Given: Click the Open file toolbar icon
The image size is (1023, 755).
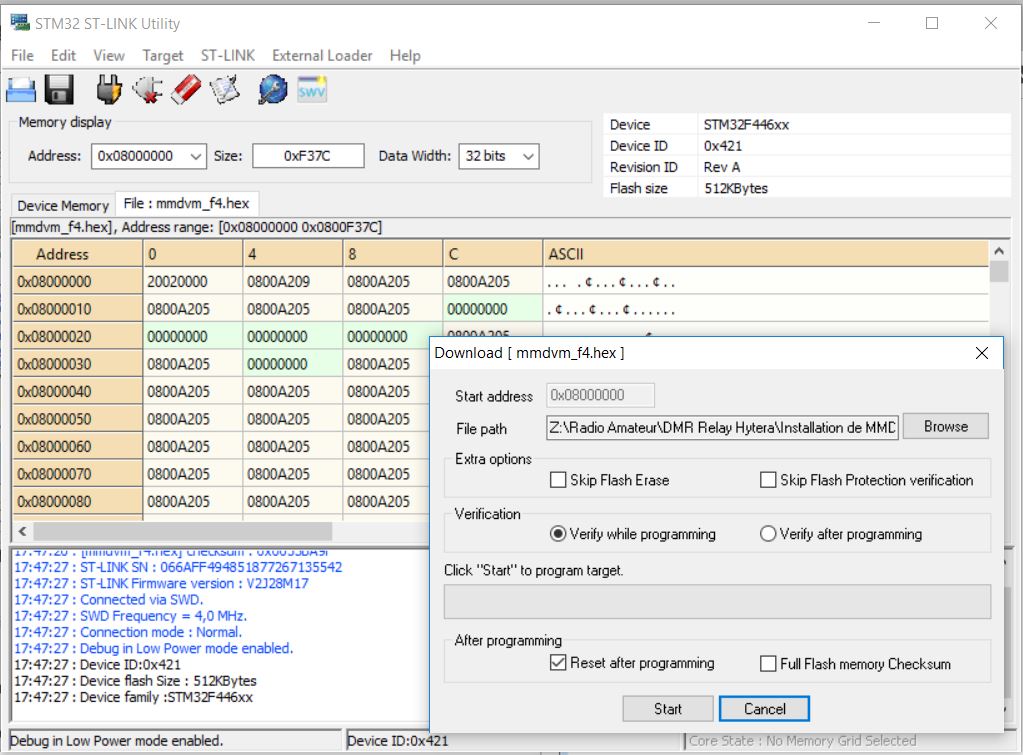Looking at the screenshot, I should pos(21,89).
